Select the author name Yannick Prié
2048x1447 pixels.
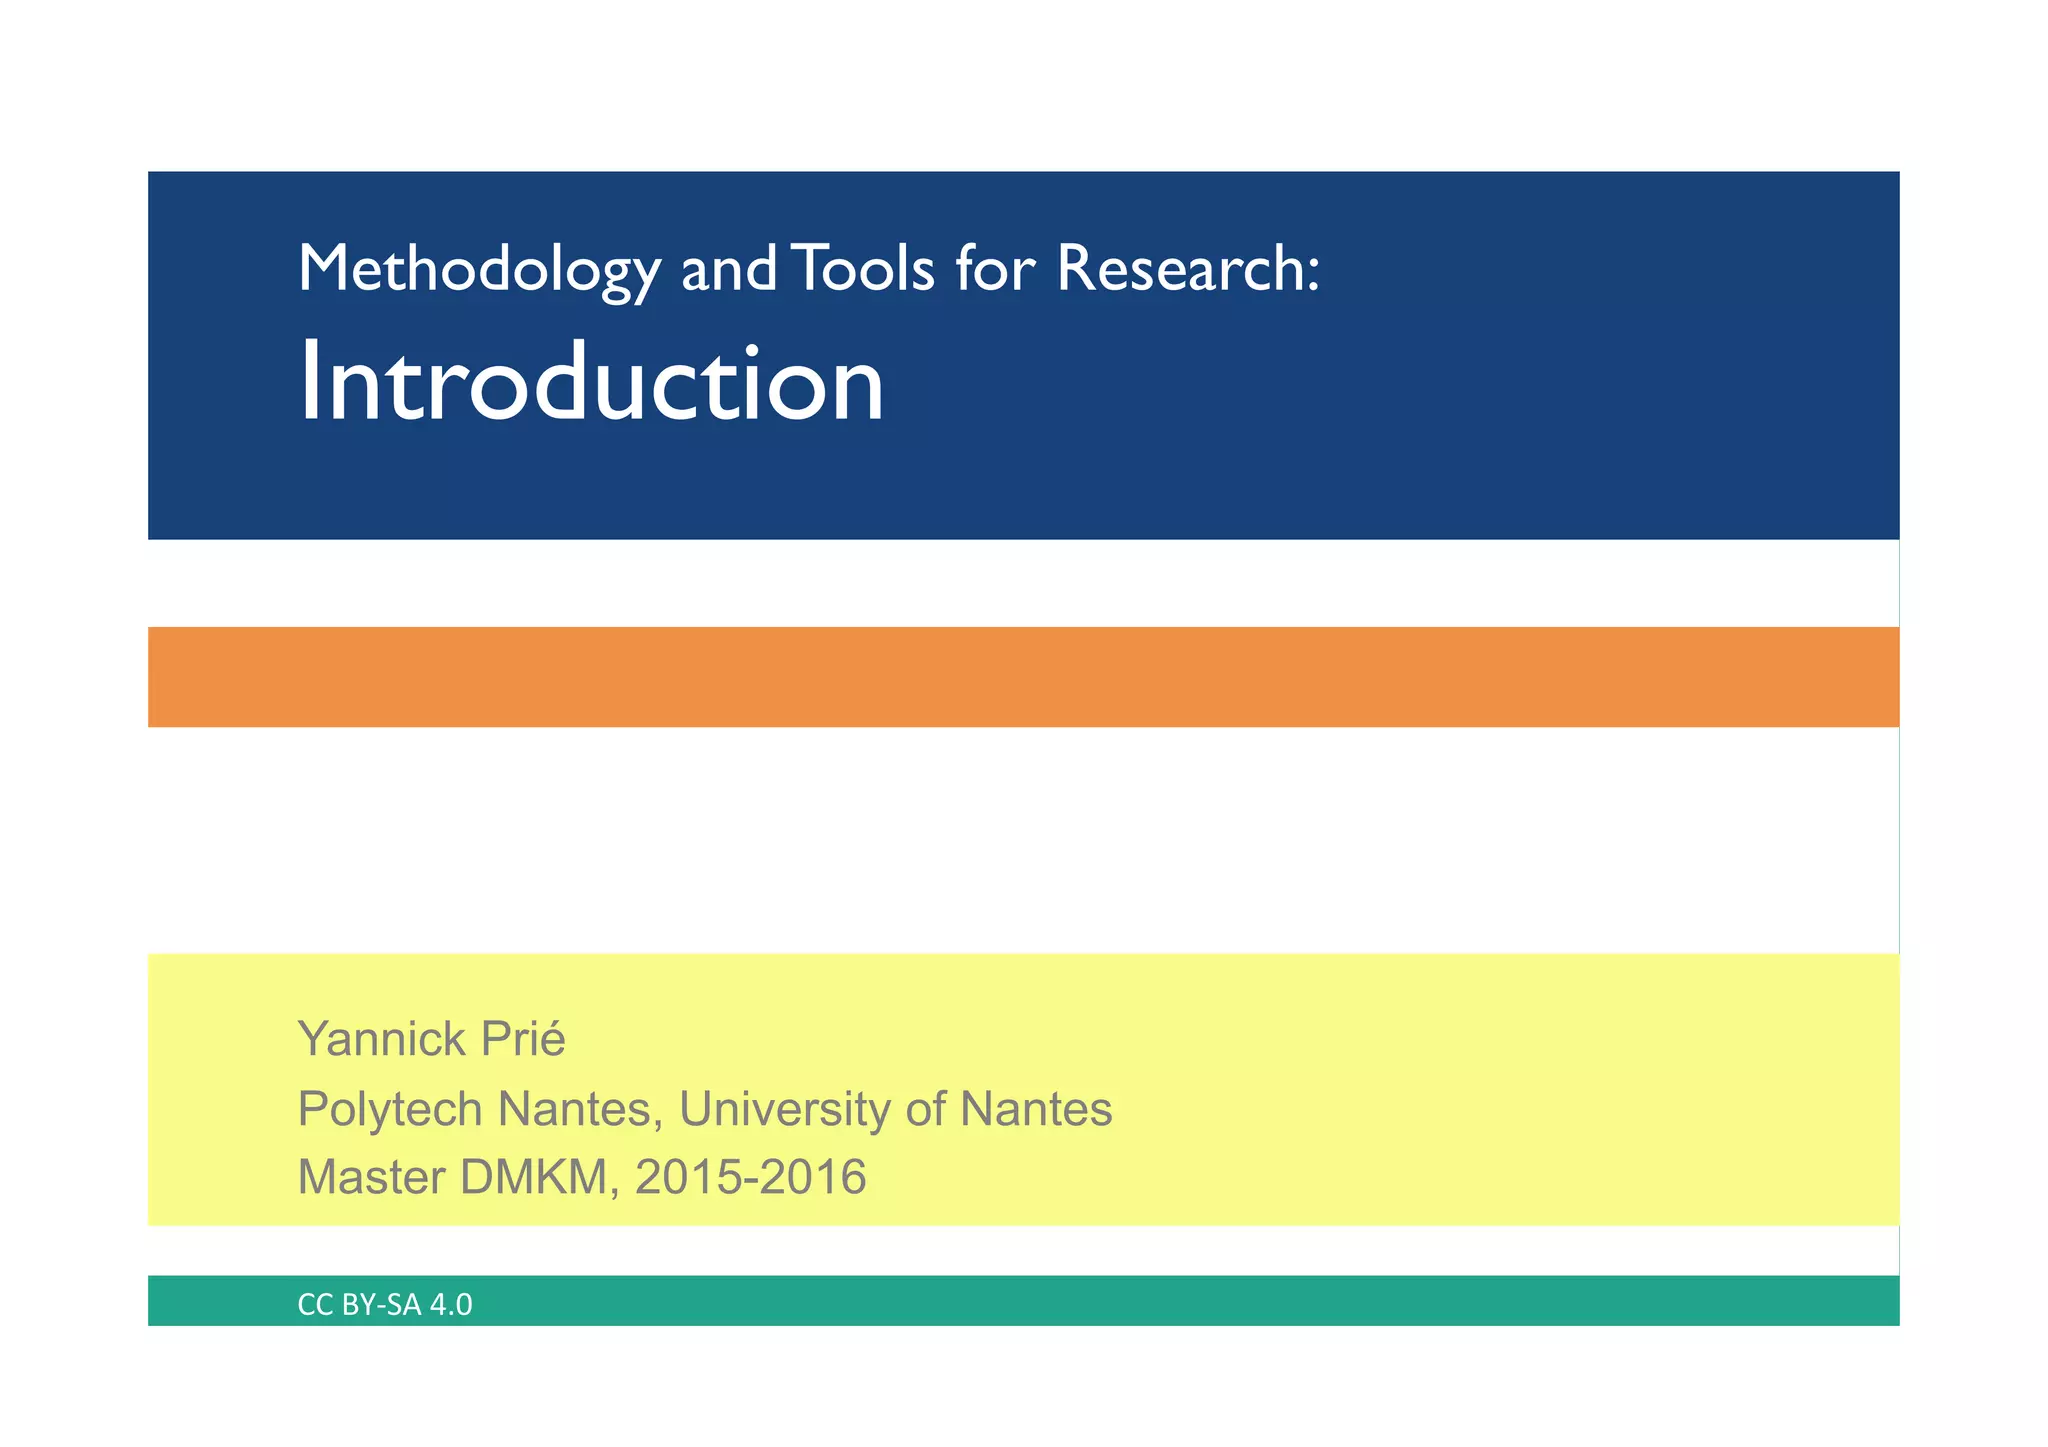pyautogui.click(x=431, y=1040)
